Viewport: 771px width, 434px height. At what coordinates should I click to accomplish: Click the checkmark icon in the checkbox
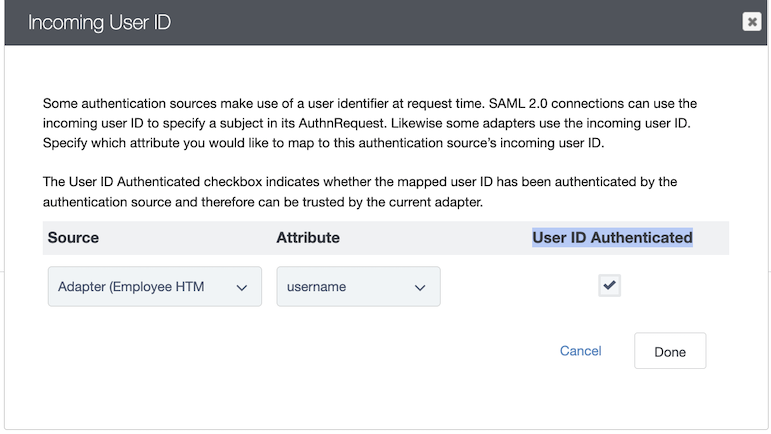pos(610,285)
